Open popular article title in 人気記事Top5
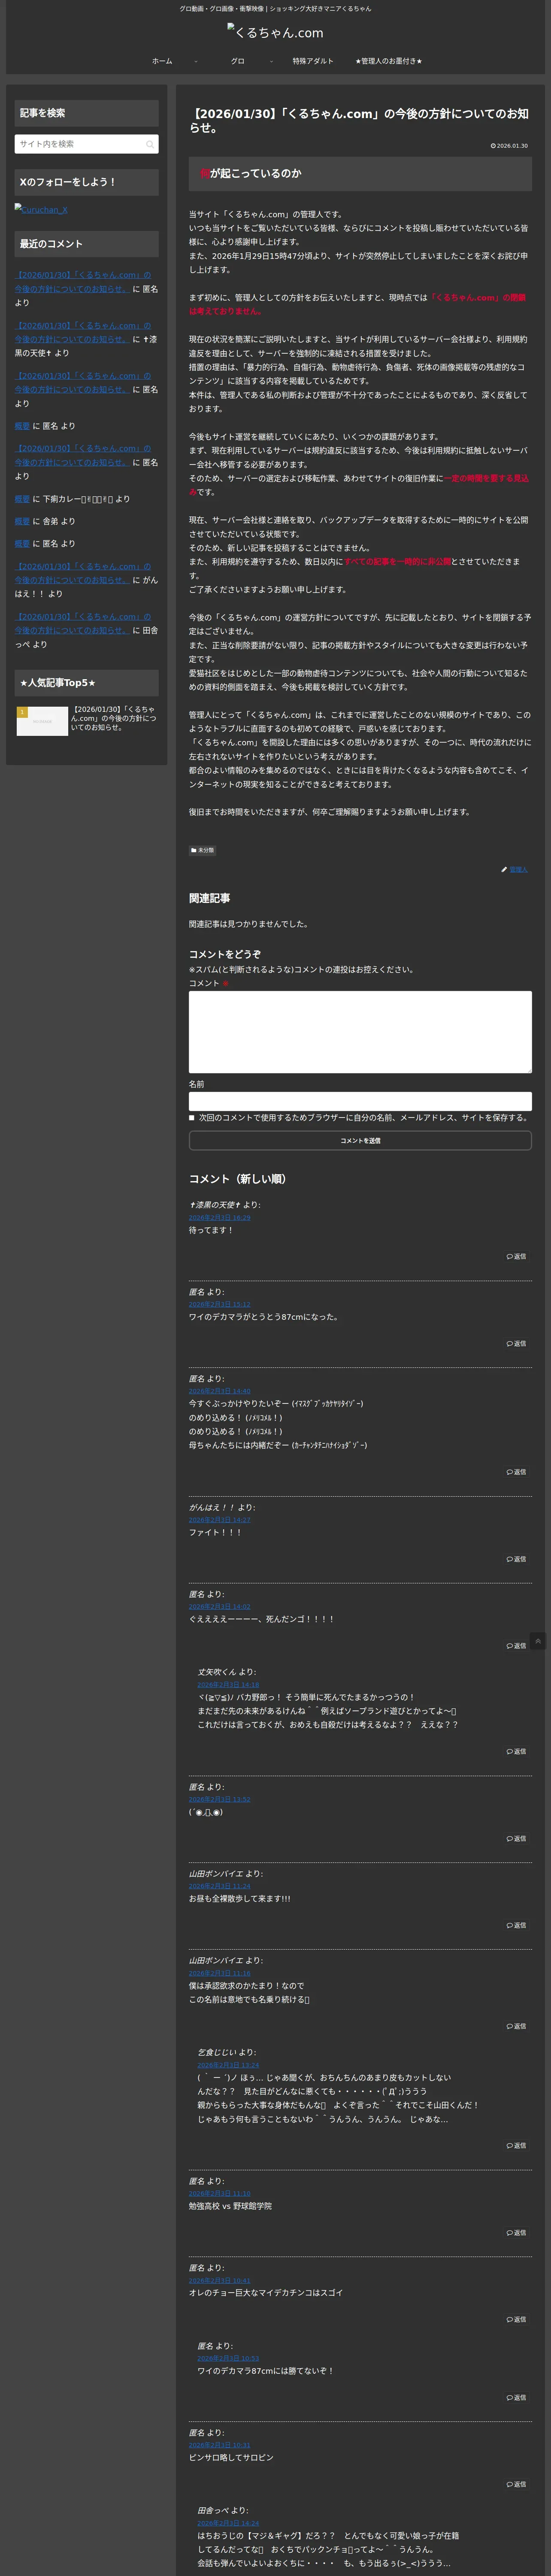This screenshot has width=551, height=2576. pyautogui.click(x=114, y=718)
